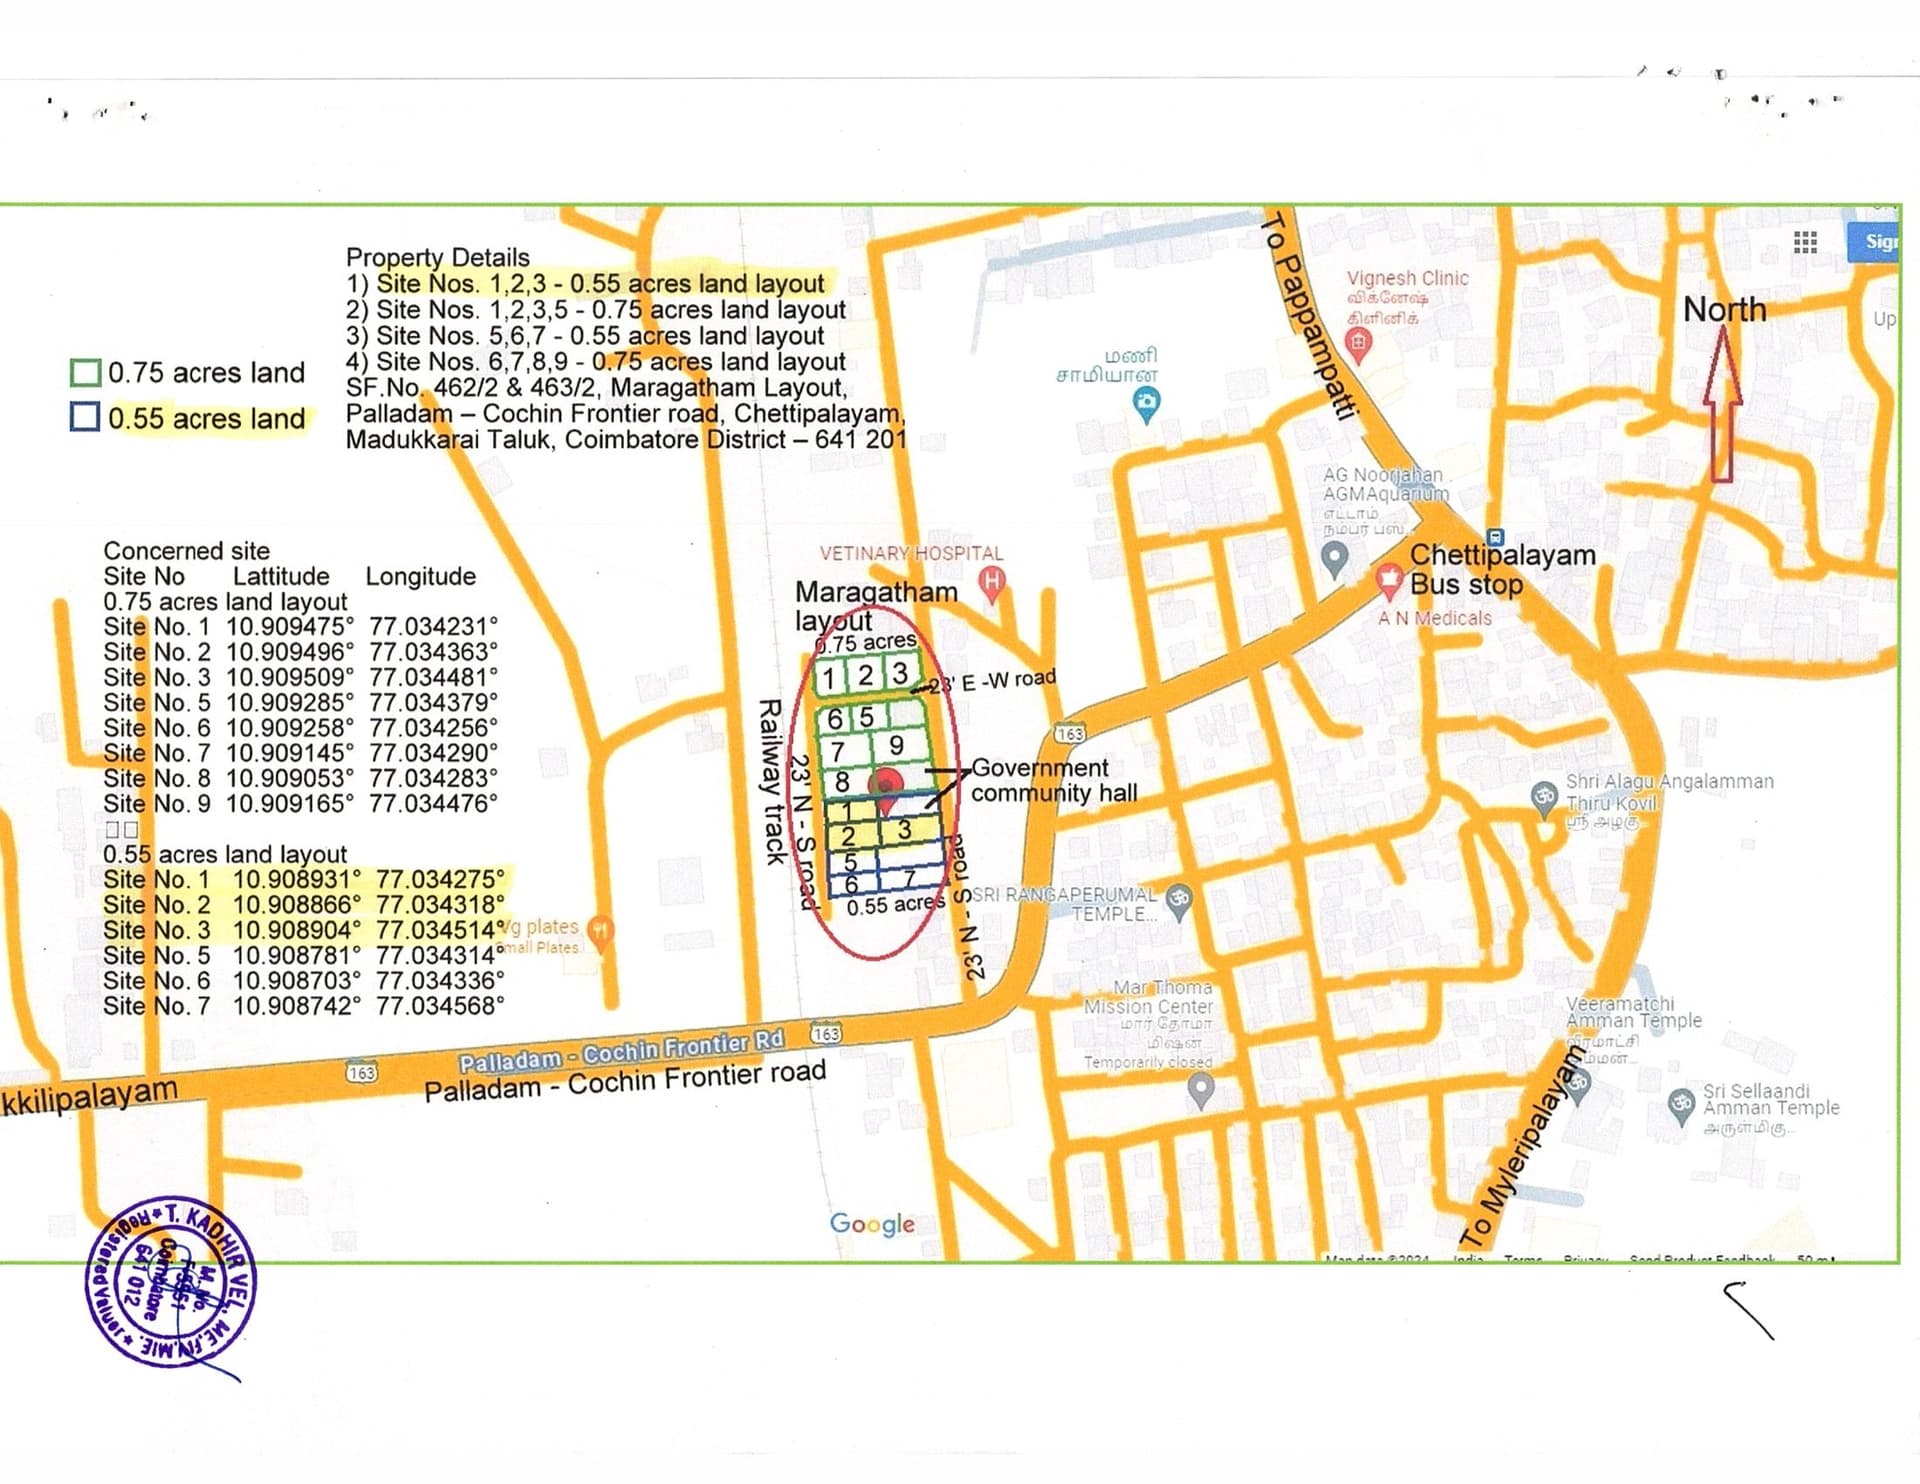
Task: Click the red dropped pin in layout
Action: pyautogui.click(x=884, y=790)
